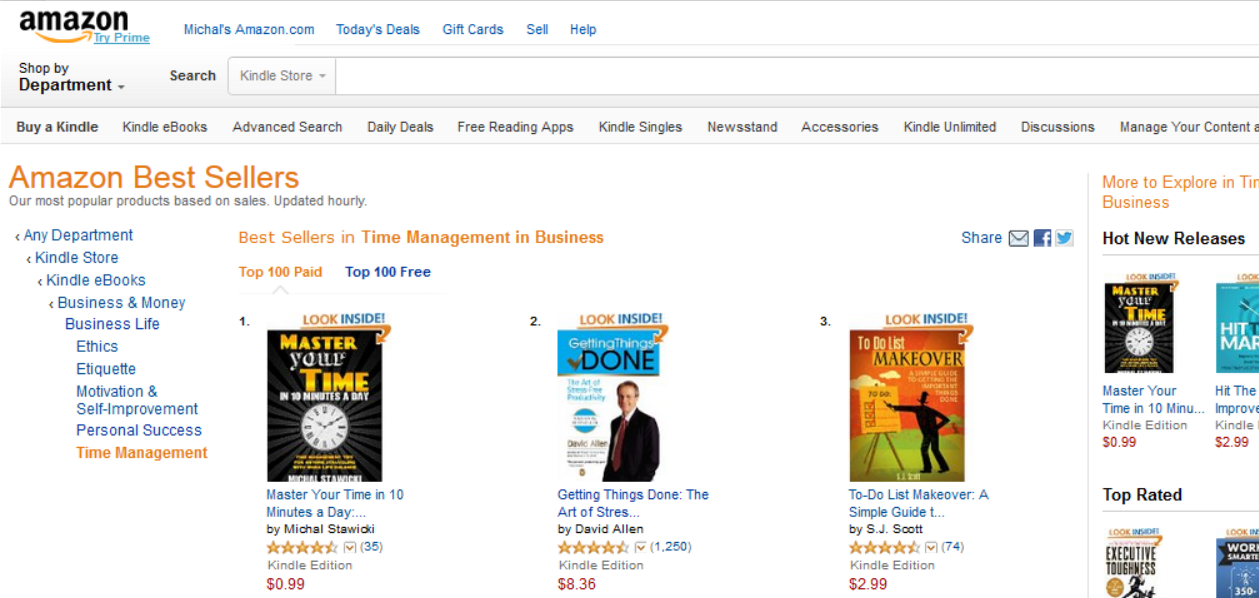Open the Getting Things Done title link
Viewport: 1259px width, 598px height.
(x=633, y=503)
